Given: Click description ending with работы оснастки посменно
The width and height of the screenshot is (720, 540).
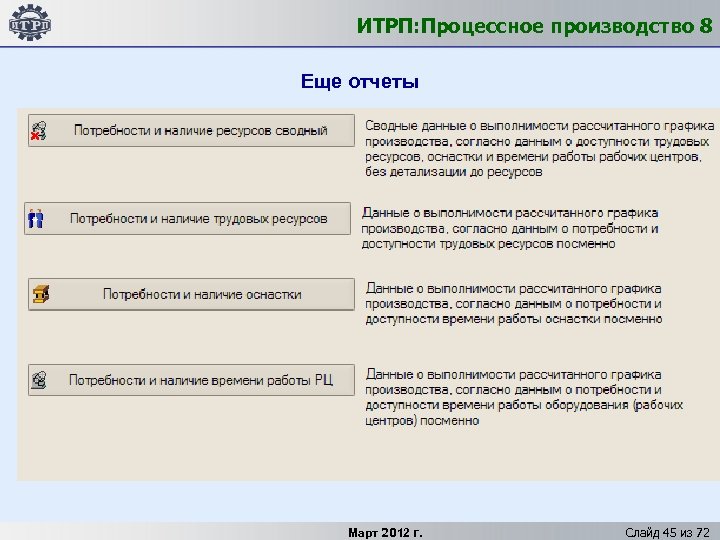Looking at the screenshot, I should (x=513, y=304).
